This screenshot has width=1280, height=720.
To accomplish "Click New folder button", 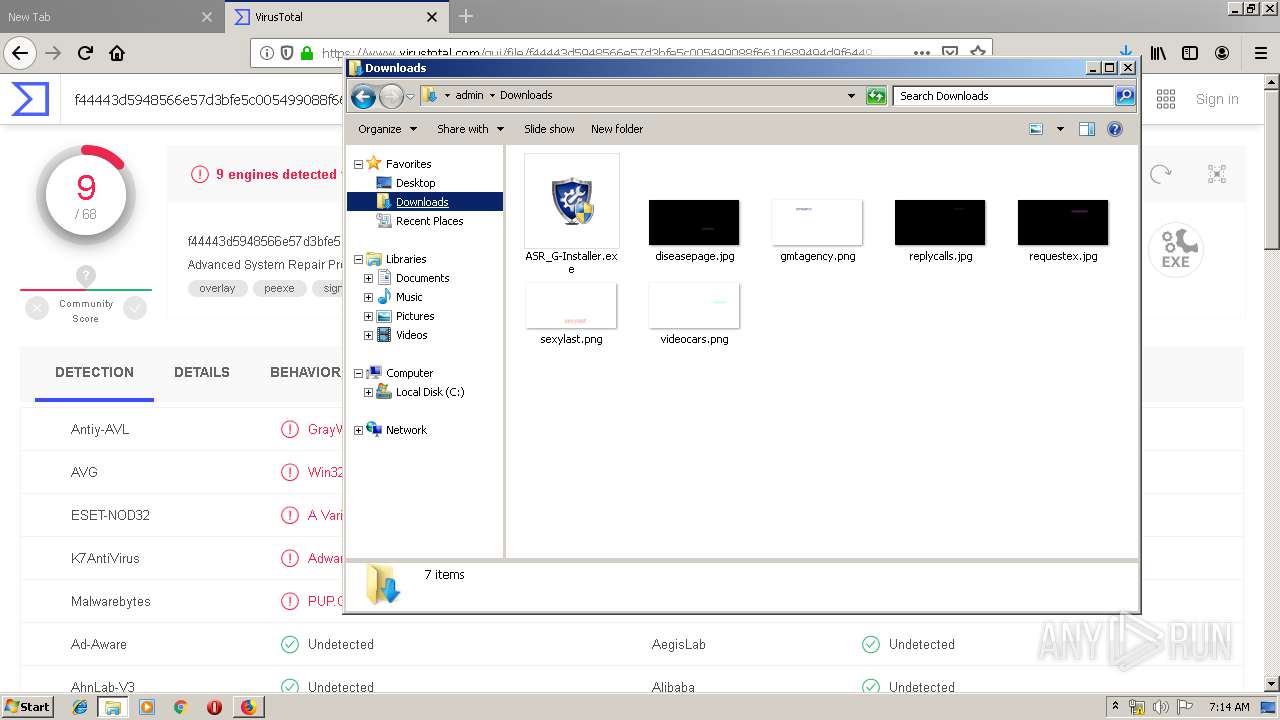I will (x=617, y=129).
